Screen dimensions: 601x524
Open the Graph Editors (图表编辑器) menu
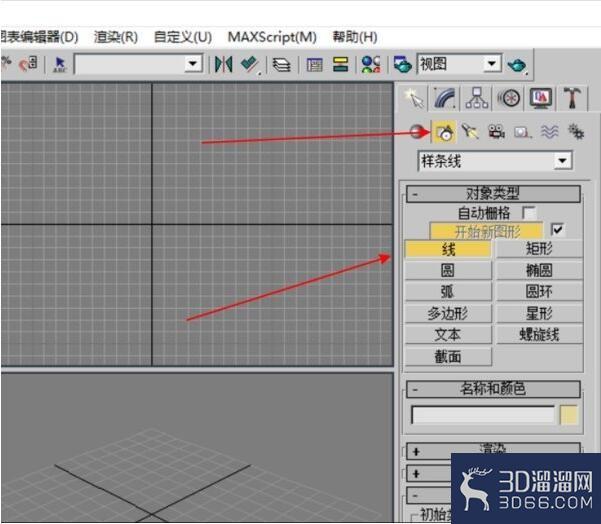(39, 37)
